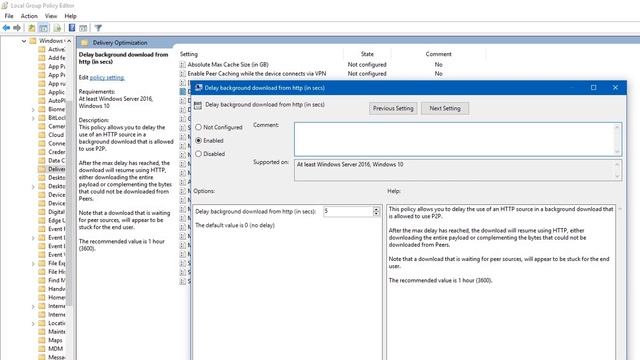Select the Enabled radio button

pyautogui.click(x=198, y=140)
